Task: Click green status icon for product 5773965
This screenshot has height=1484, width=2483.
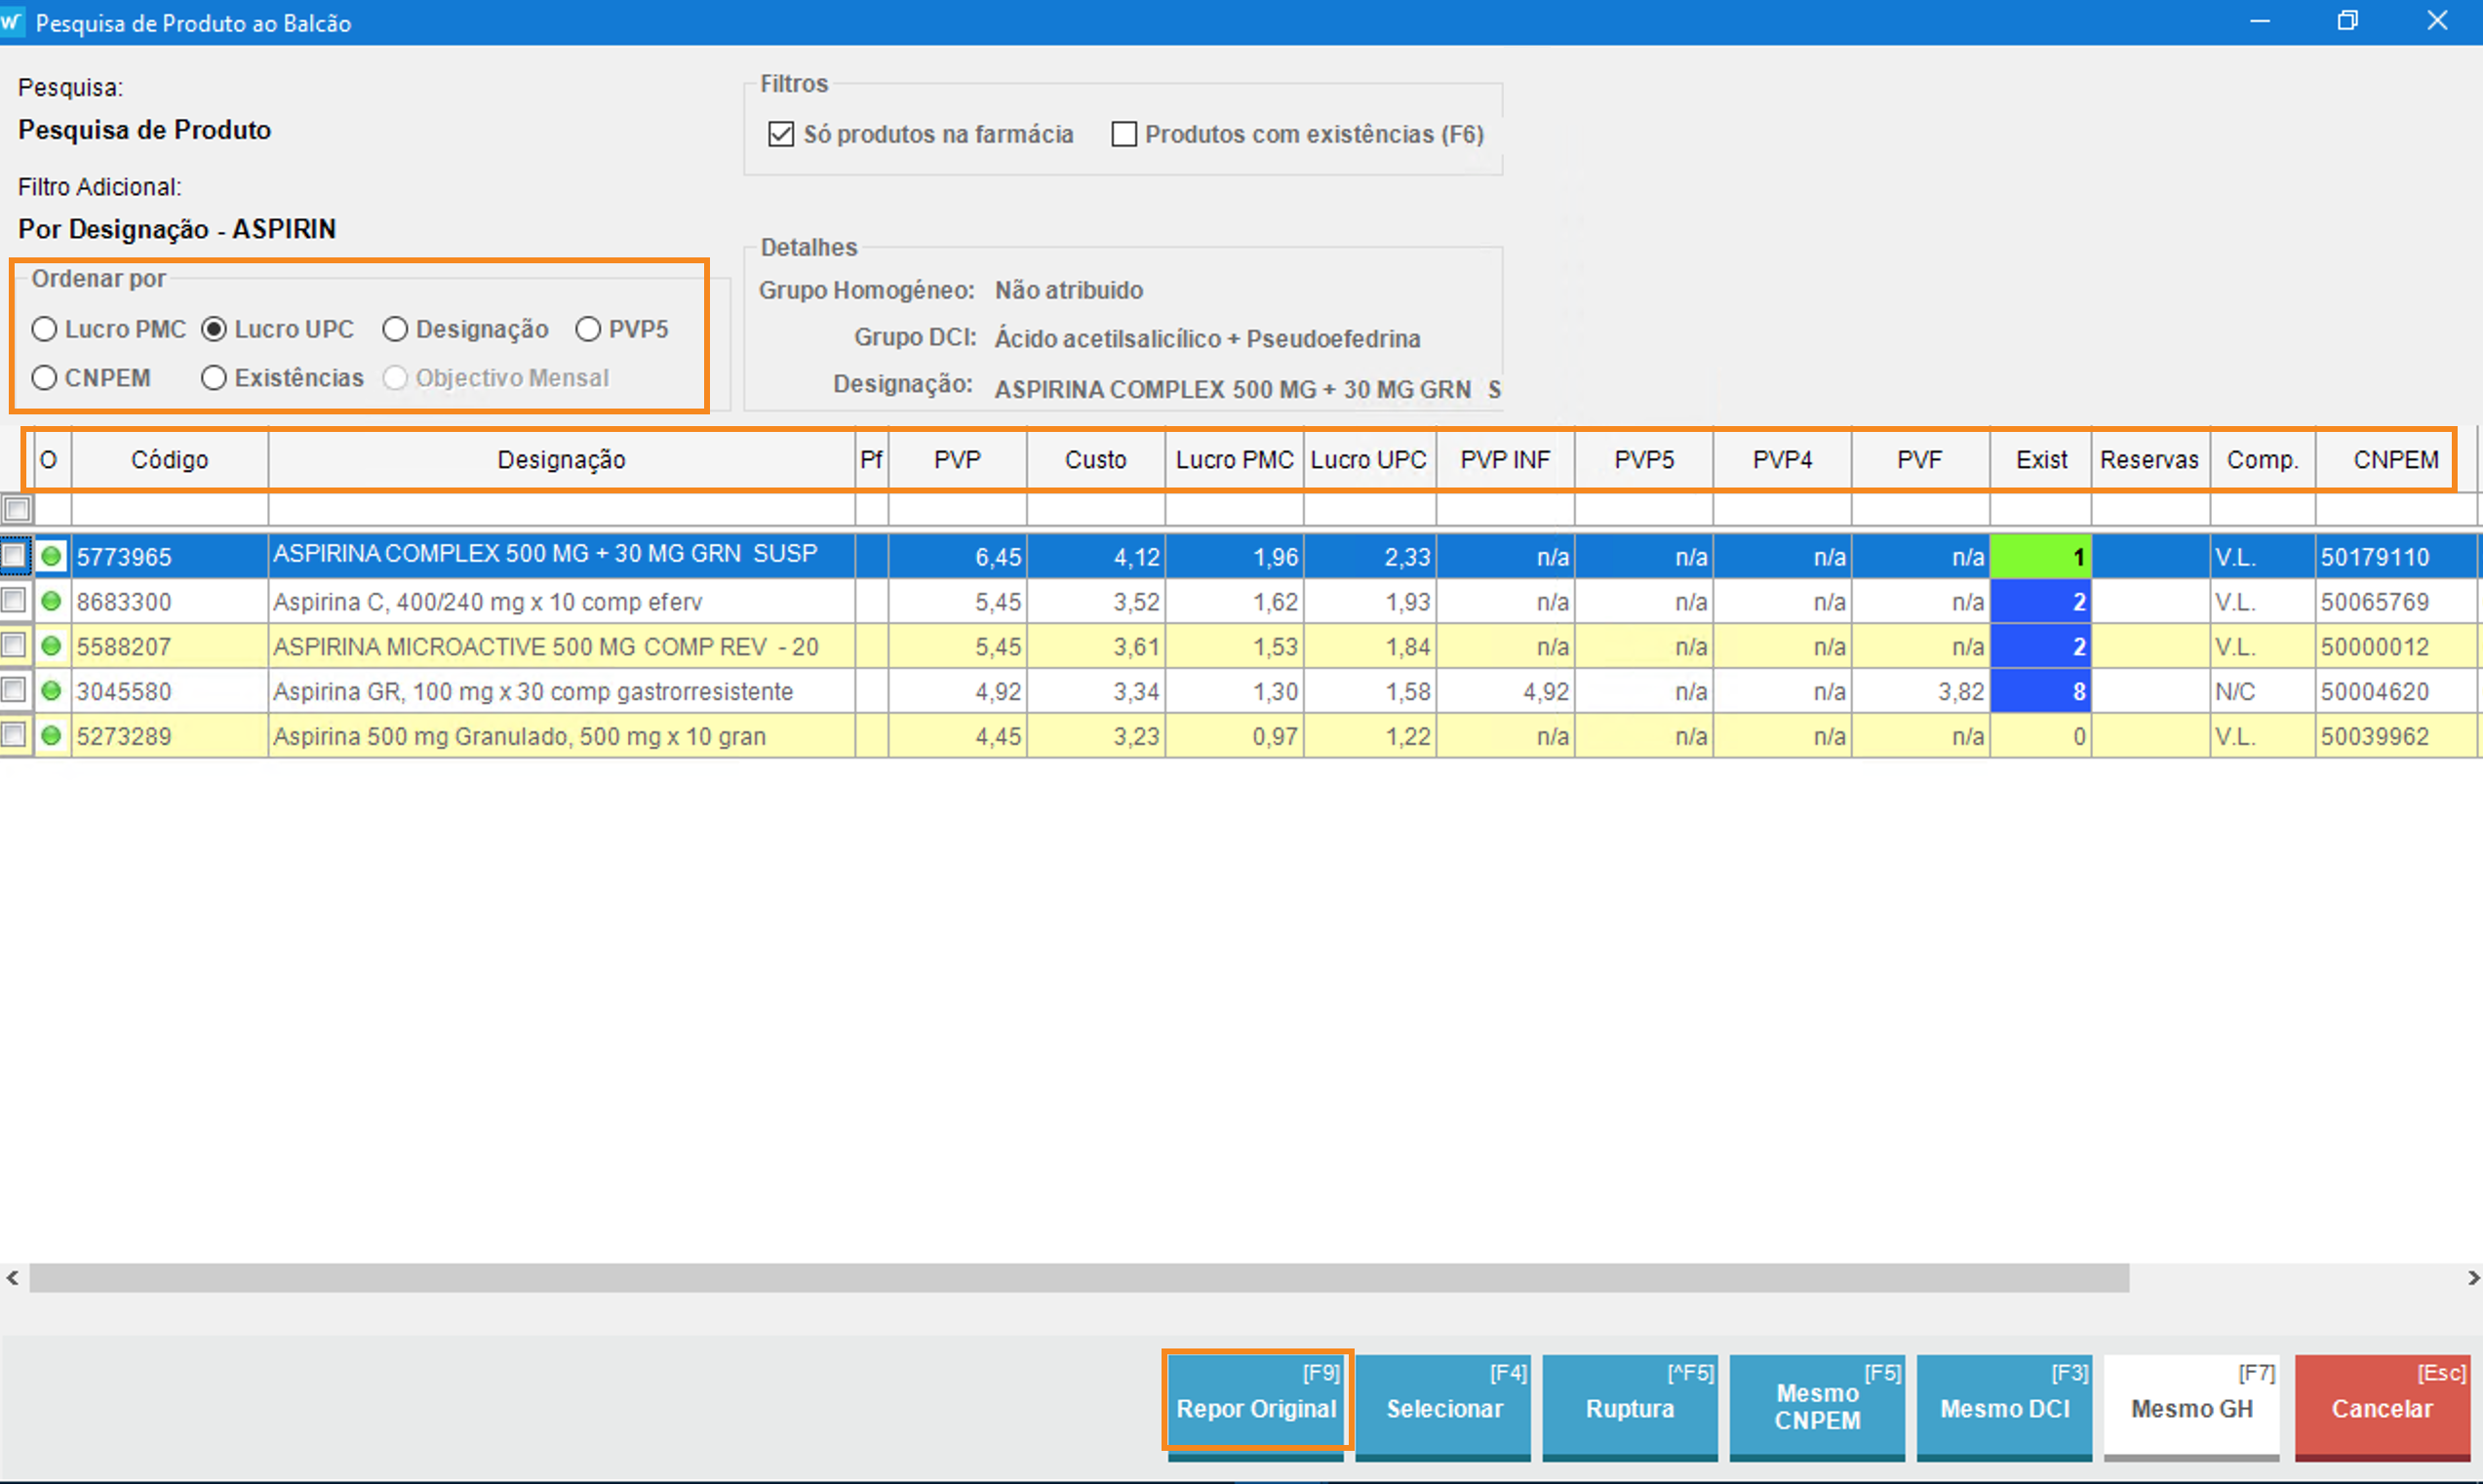Action: (x=51, y=556)
